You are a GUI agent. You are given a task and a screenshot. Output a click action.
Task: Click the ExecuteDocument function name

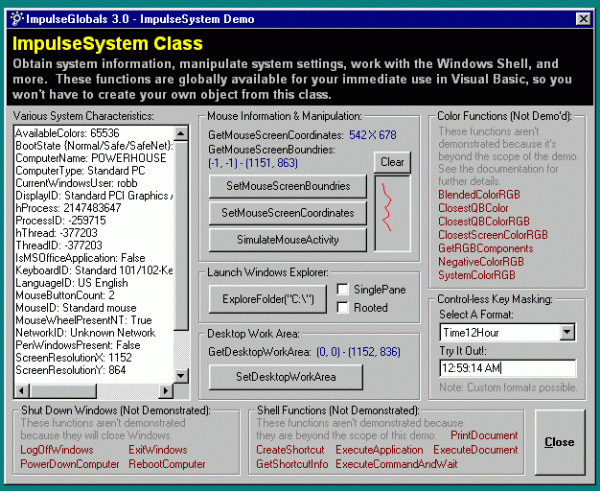click(x=476, y=450)
